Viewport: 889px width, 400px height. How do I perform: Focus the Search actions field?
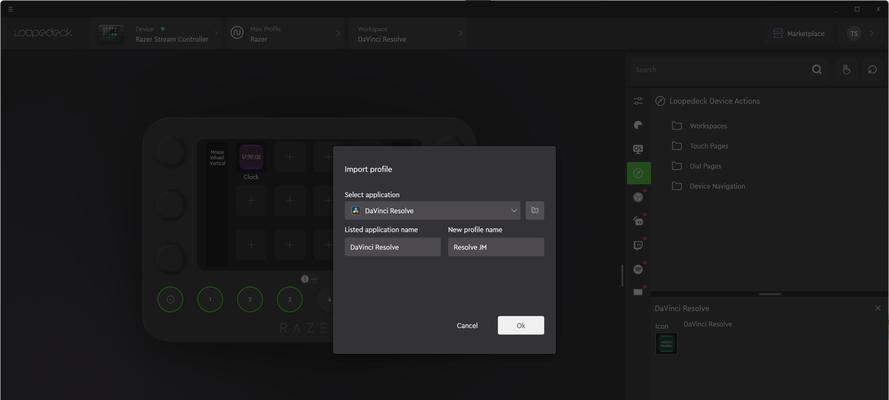720,70
